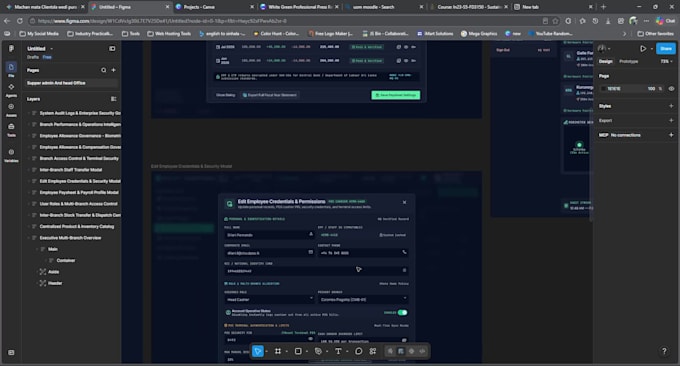Select the Frame tool in bottom toolbar

click(278, 351)
